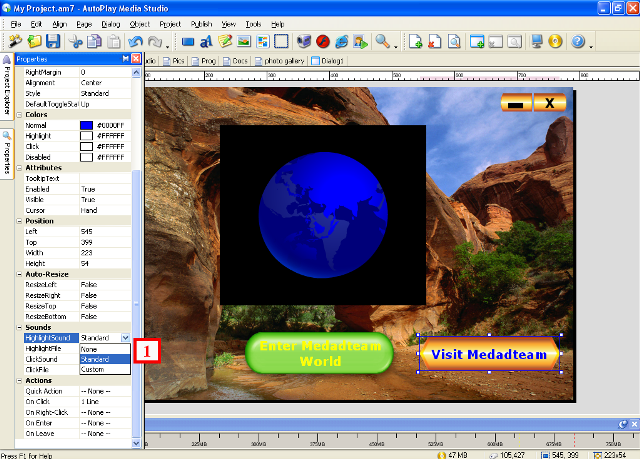Screen dimensions: 640x459
Task: Click the blue Help question-mark icon
Action: 577,42
